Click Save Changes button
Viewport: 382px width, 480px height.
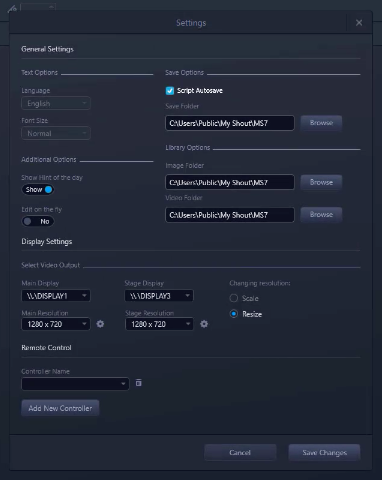coord(324,452)
